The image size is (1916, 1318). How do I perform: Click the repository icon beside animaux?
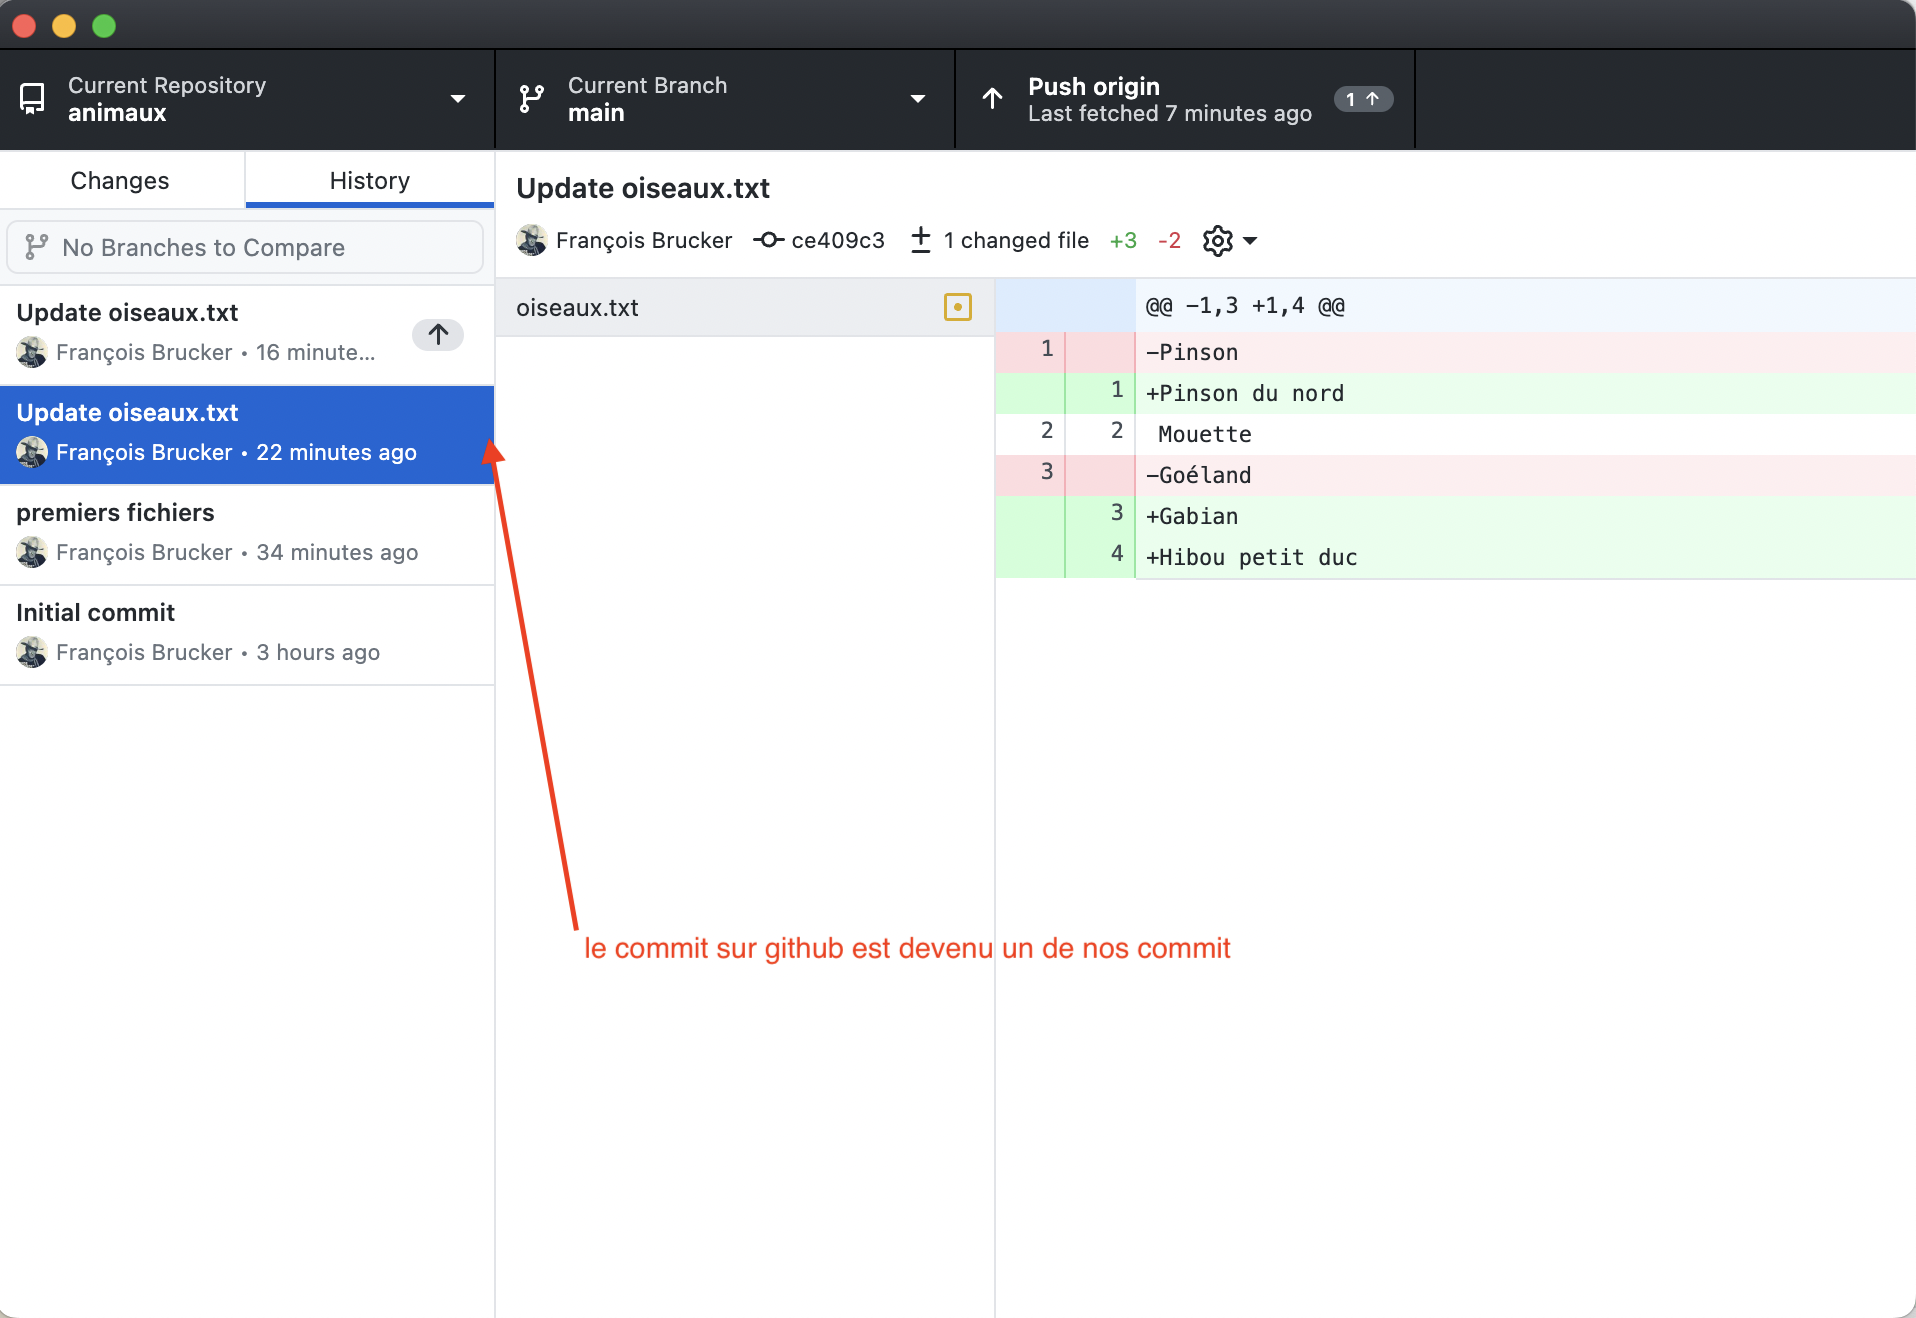[32, 99]
